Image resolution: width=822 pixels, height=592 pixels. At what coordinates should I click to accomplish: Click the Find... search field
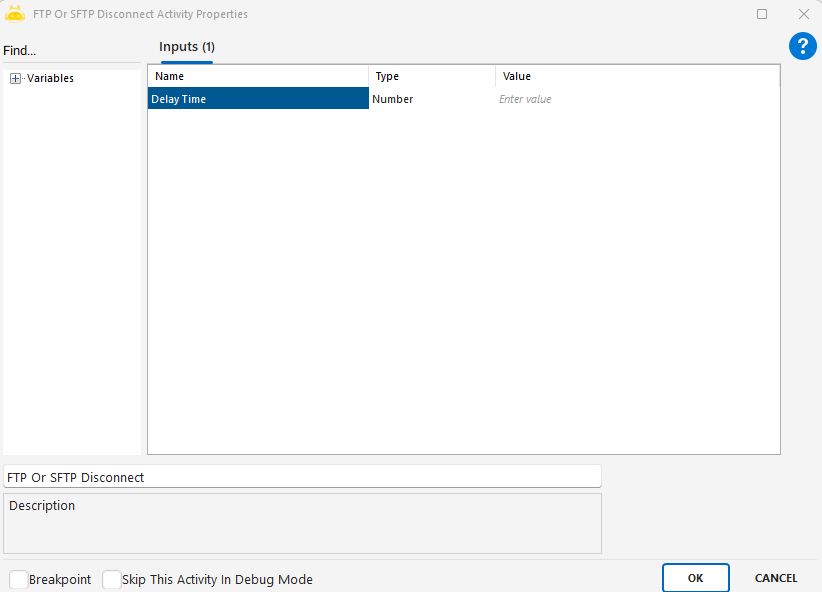tap(70, 51)
